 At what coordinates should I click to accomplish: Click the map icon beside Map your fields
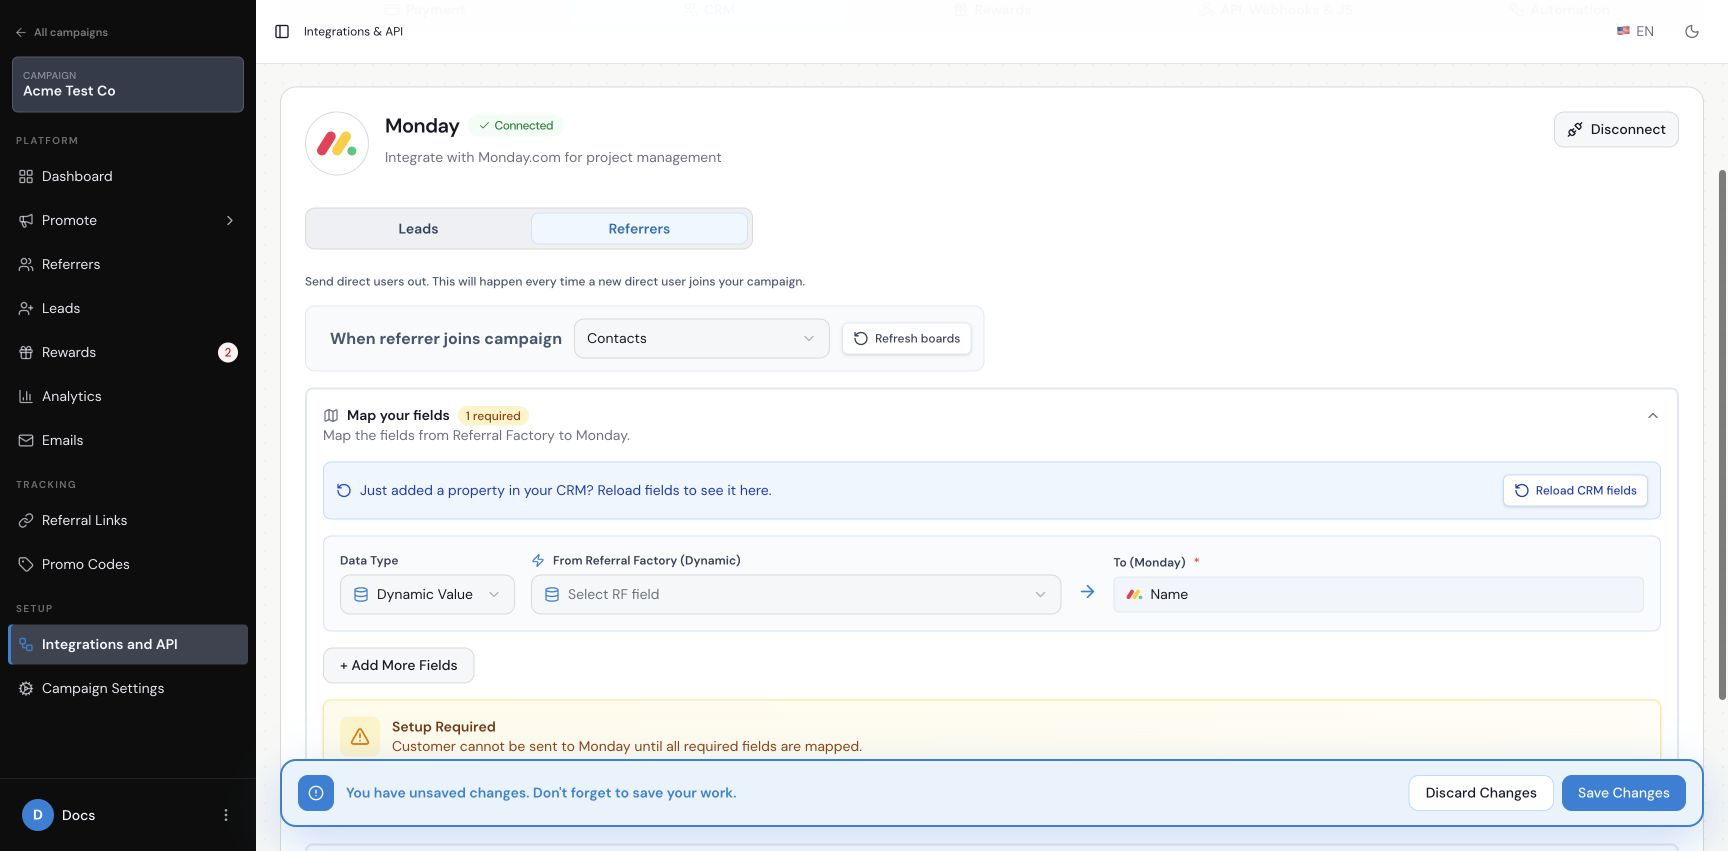tap(331, 416)
